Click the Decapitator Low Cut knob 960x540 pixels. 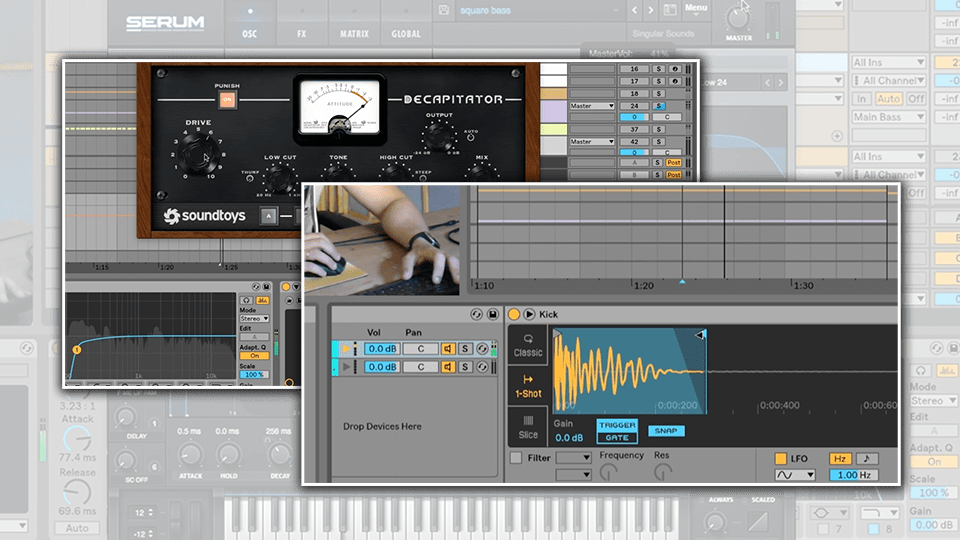pos(280,178)
